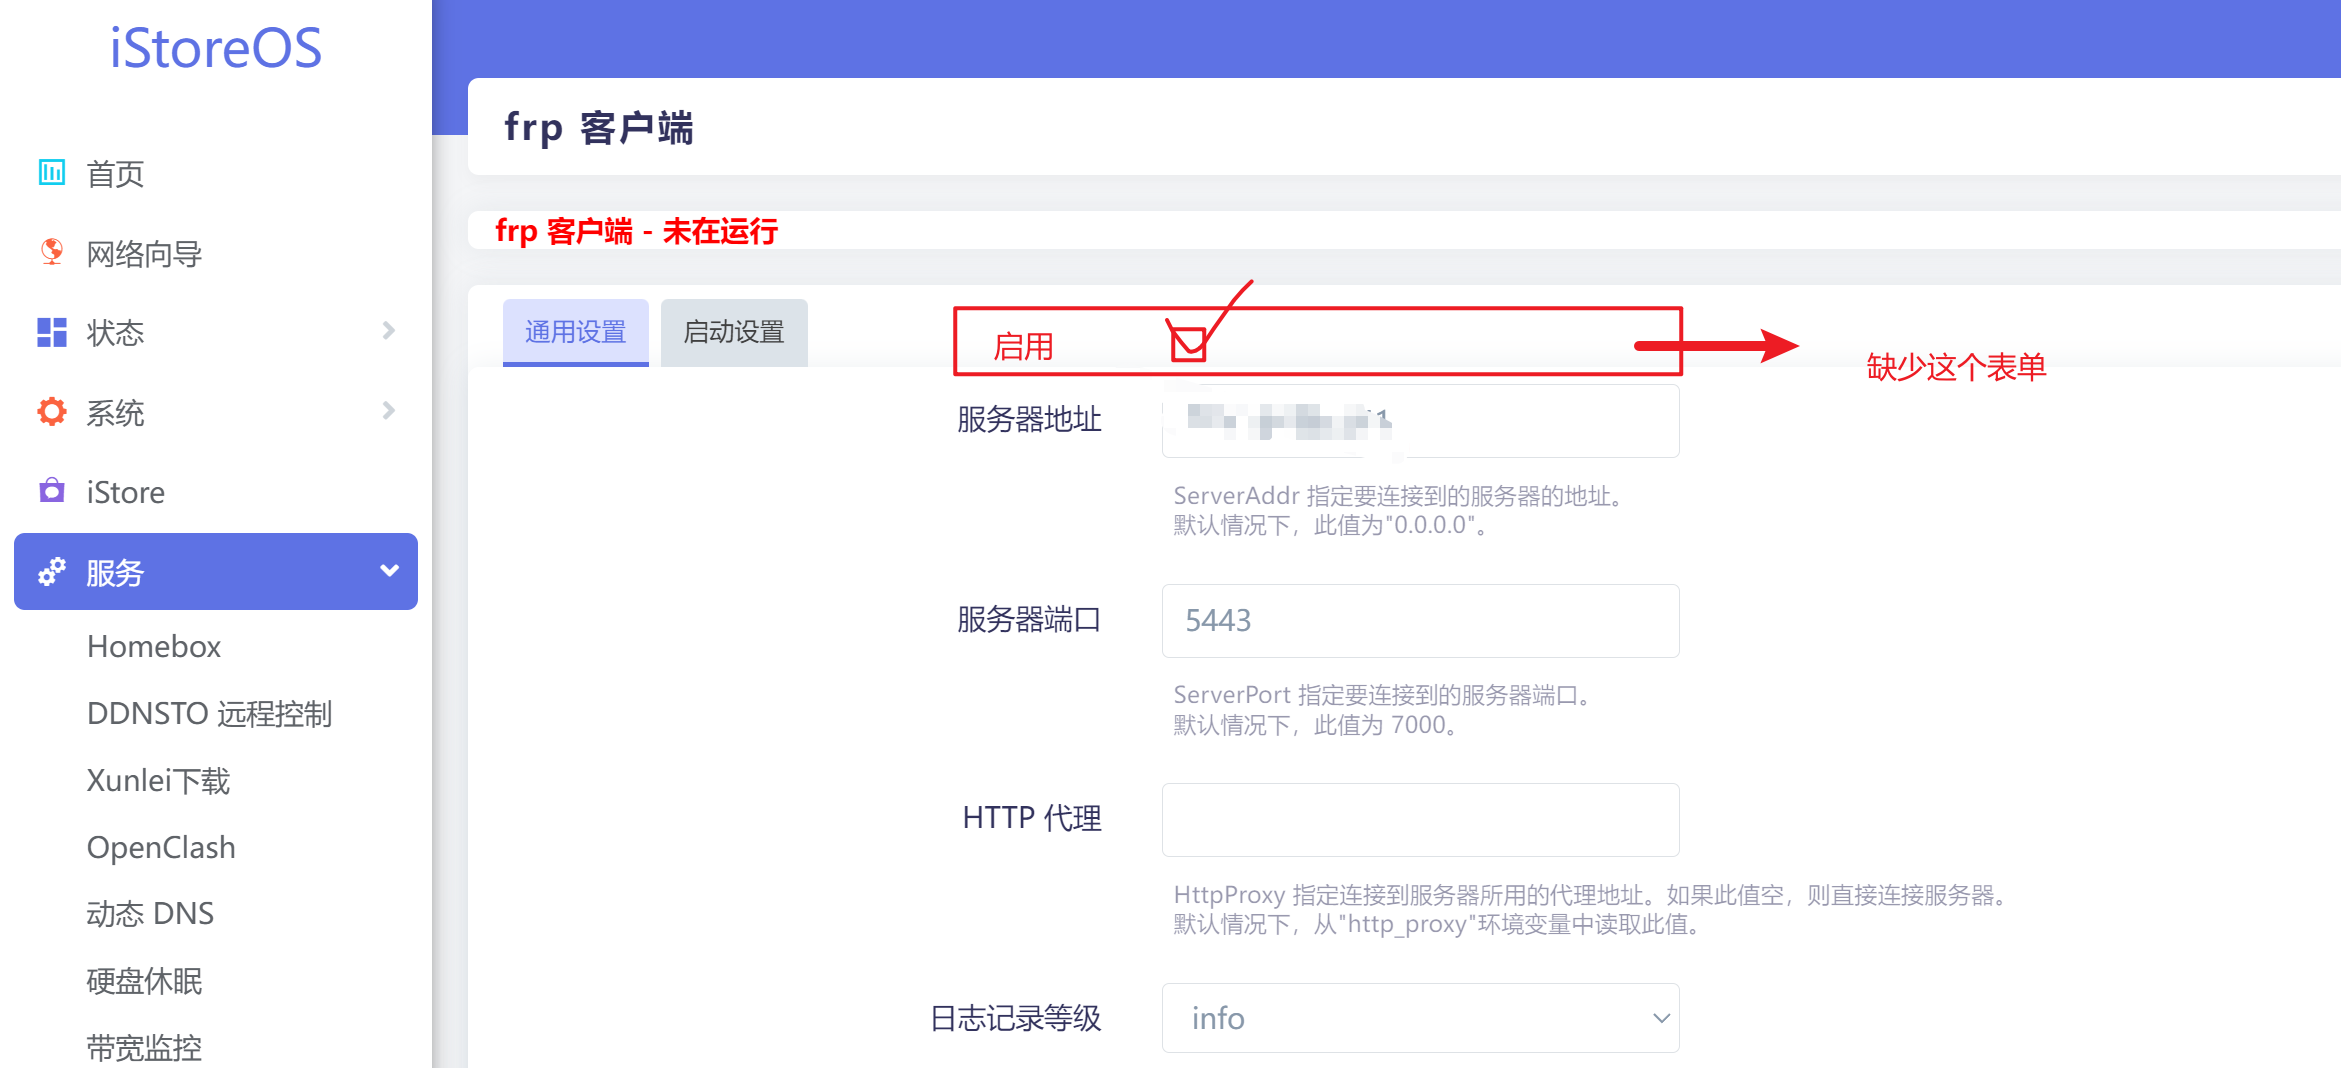Select the 通用设置 tab
This screenshot has width=2341, height=1068.
575,332
